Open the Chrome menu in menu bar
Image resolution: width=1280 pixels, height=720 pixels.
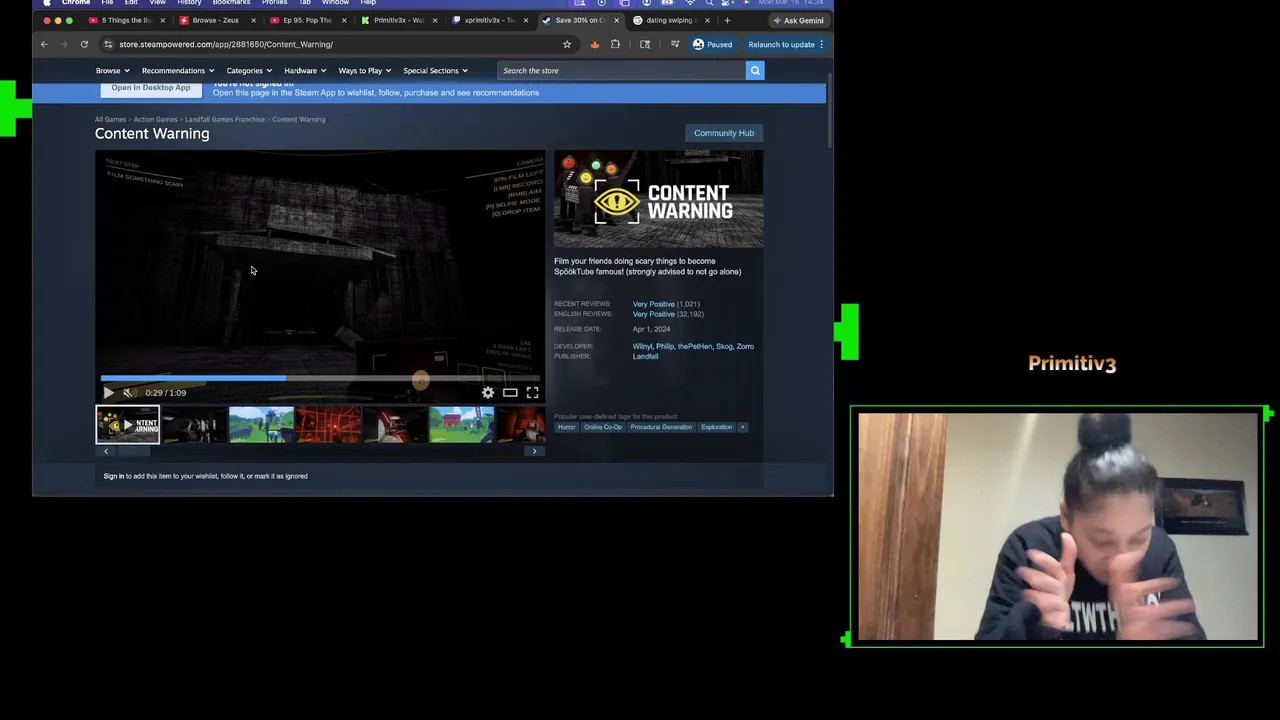click(x=76, y=3)
